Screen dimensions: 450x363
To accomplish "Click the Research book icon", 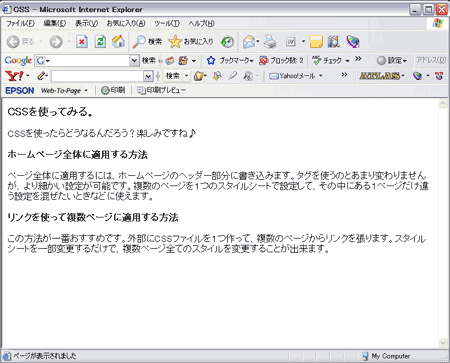I will point(333,42).
